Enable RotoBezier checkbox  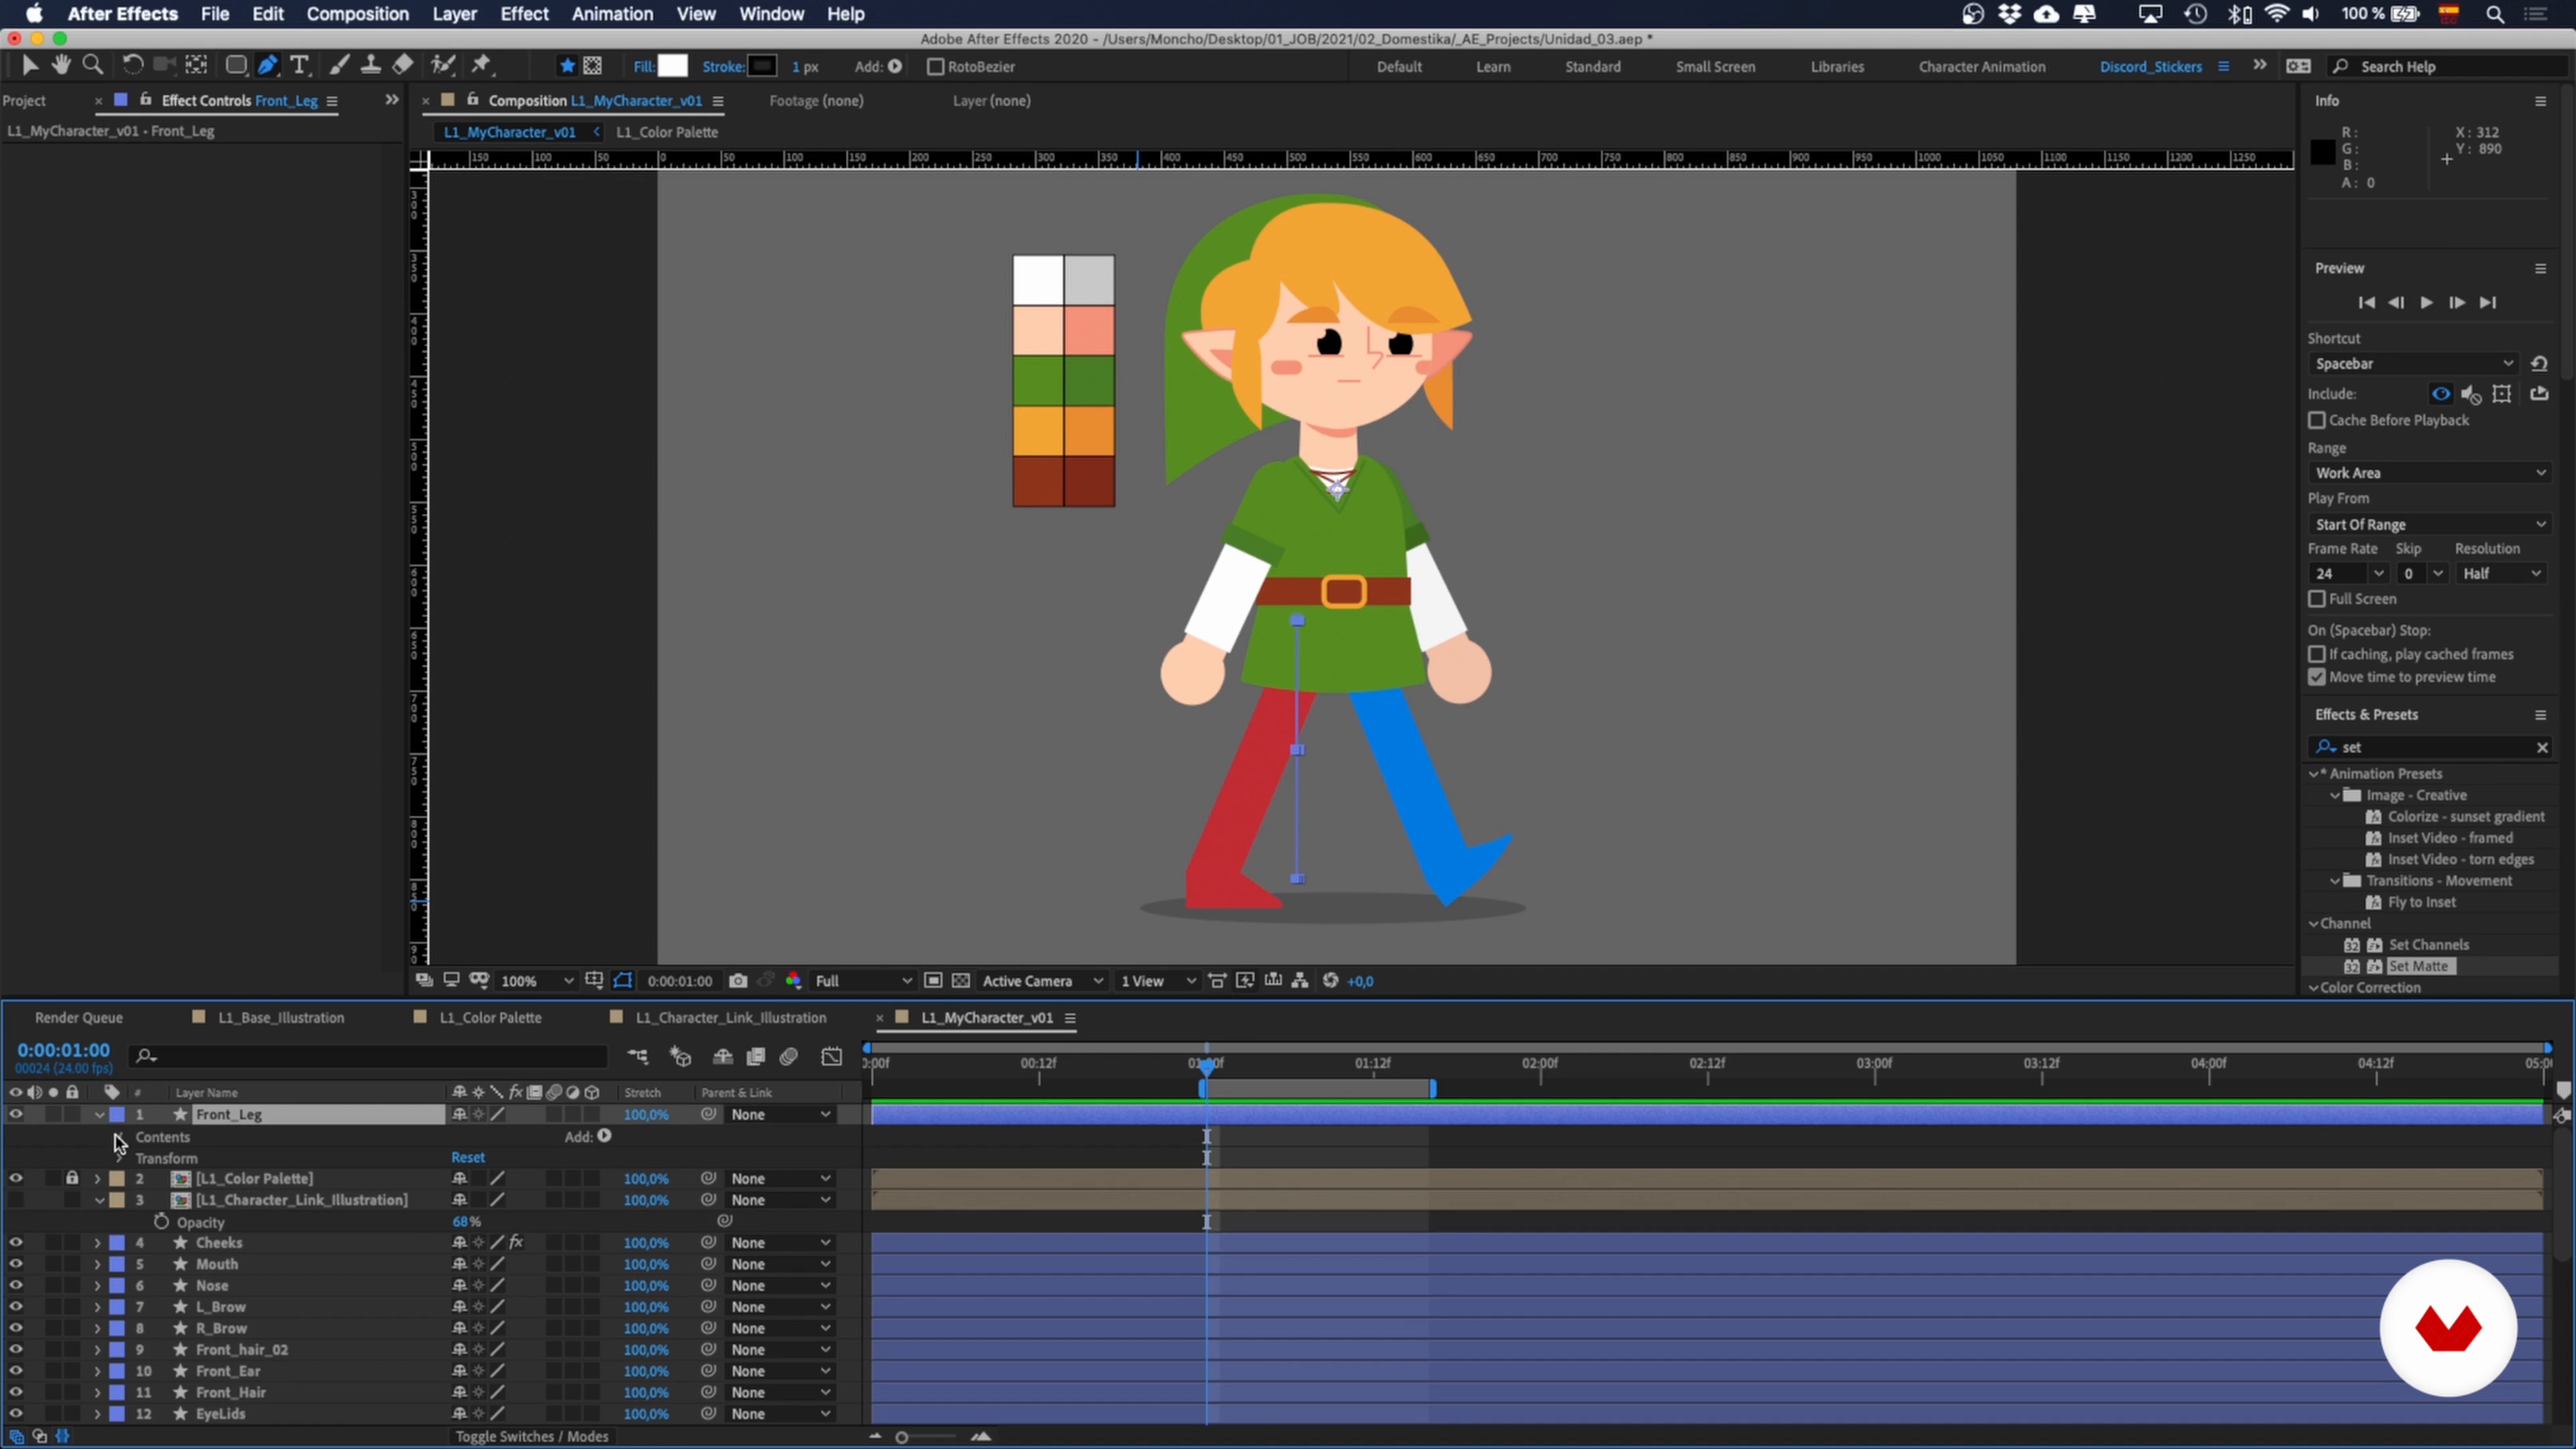coord(936,67)
